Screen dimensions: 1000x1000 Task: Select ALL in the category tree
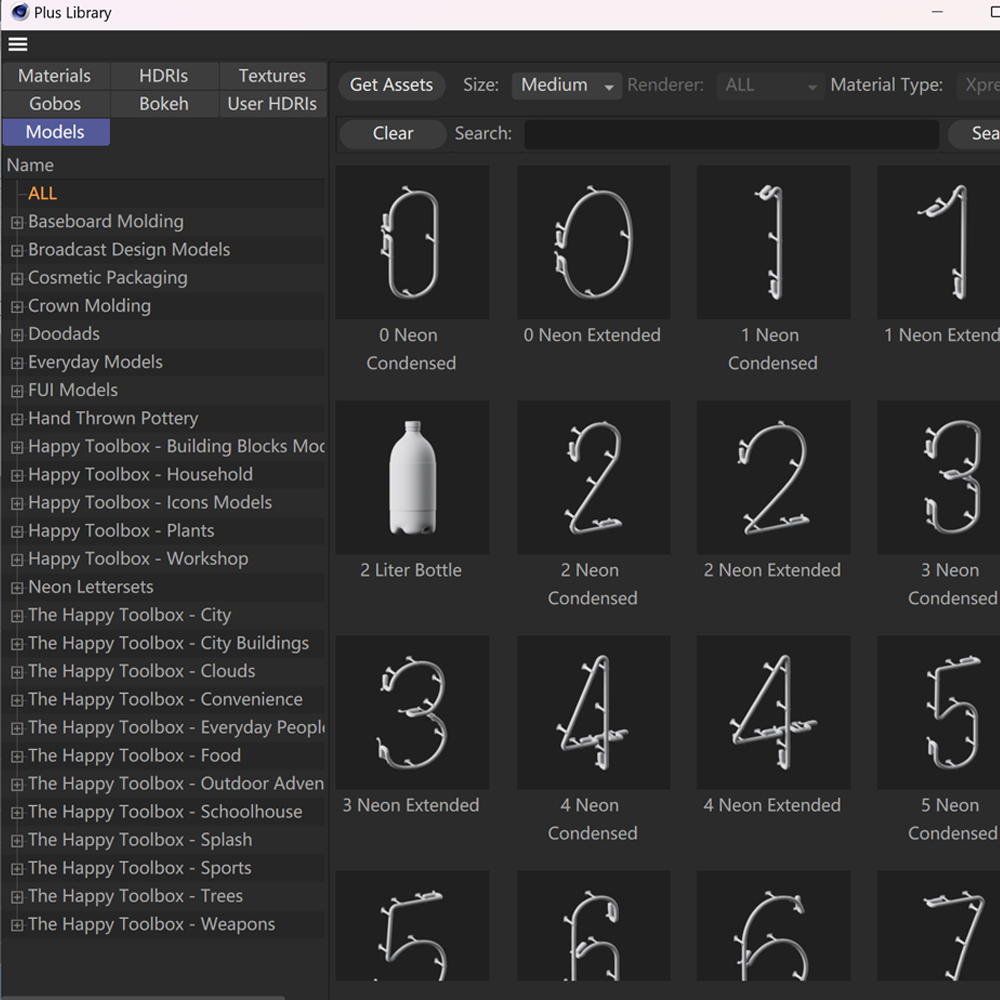pyautogui.click(x=43, y=194)
